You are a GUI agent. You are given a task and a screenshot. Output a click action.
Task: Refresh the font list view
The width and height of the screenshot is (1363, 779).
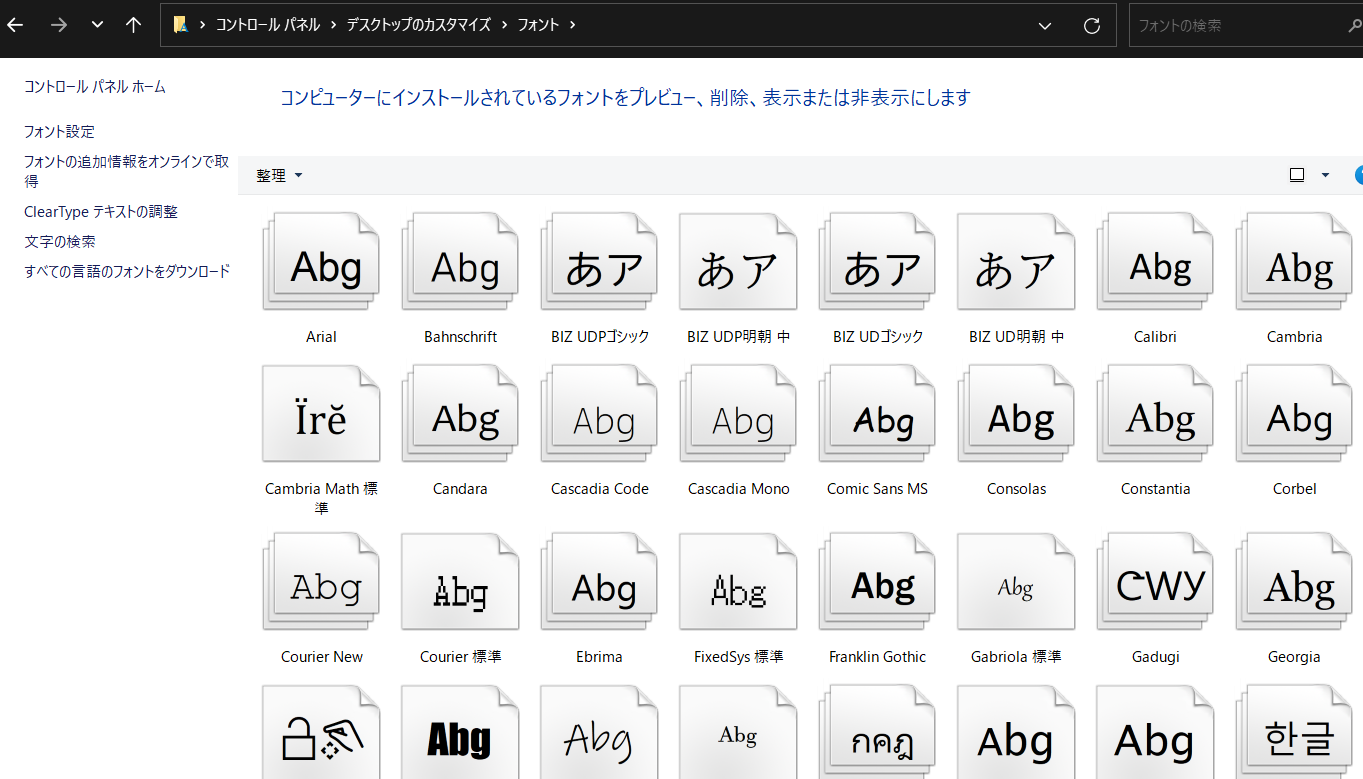1091,25
